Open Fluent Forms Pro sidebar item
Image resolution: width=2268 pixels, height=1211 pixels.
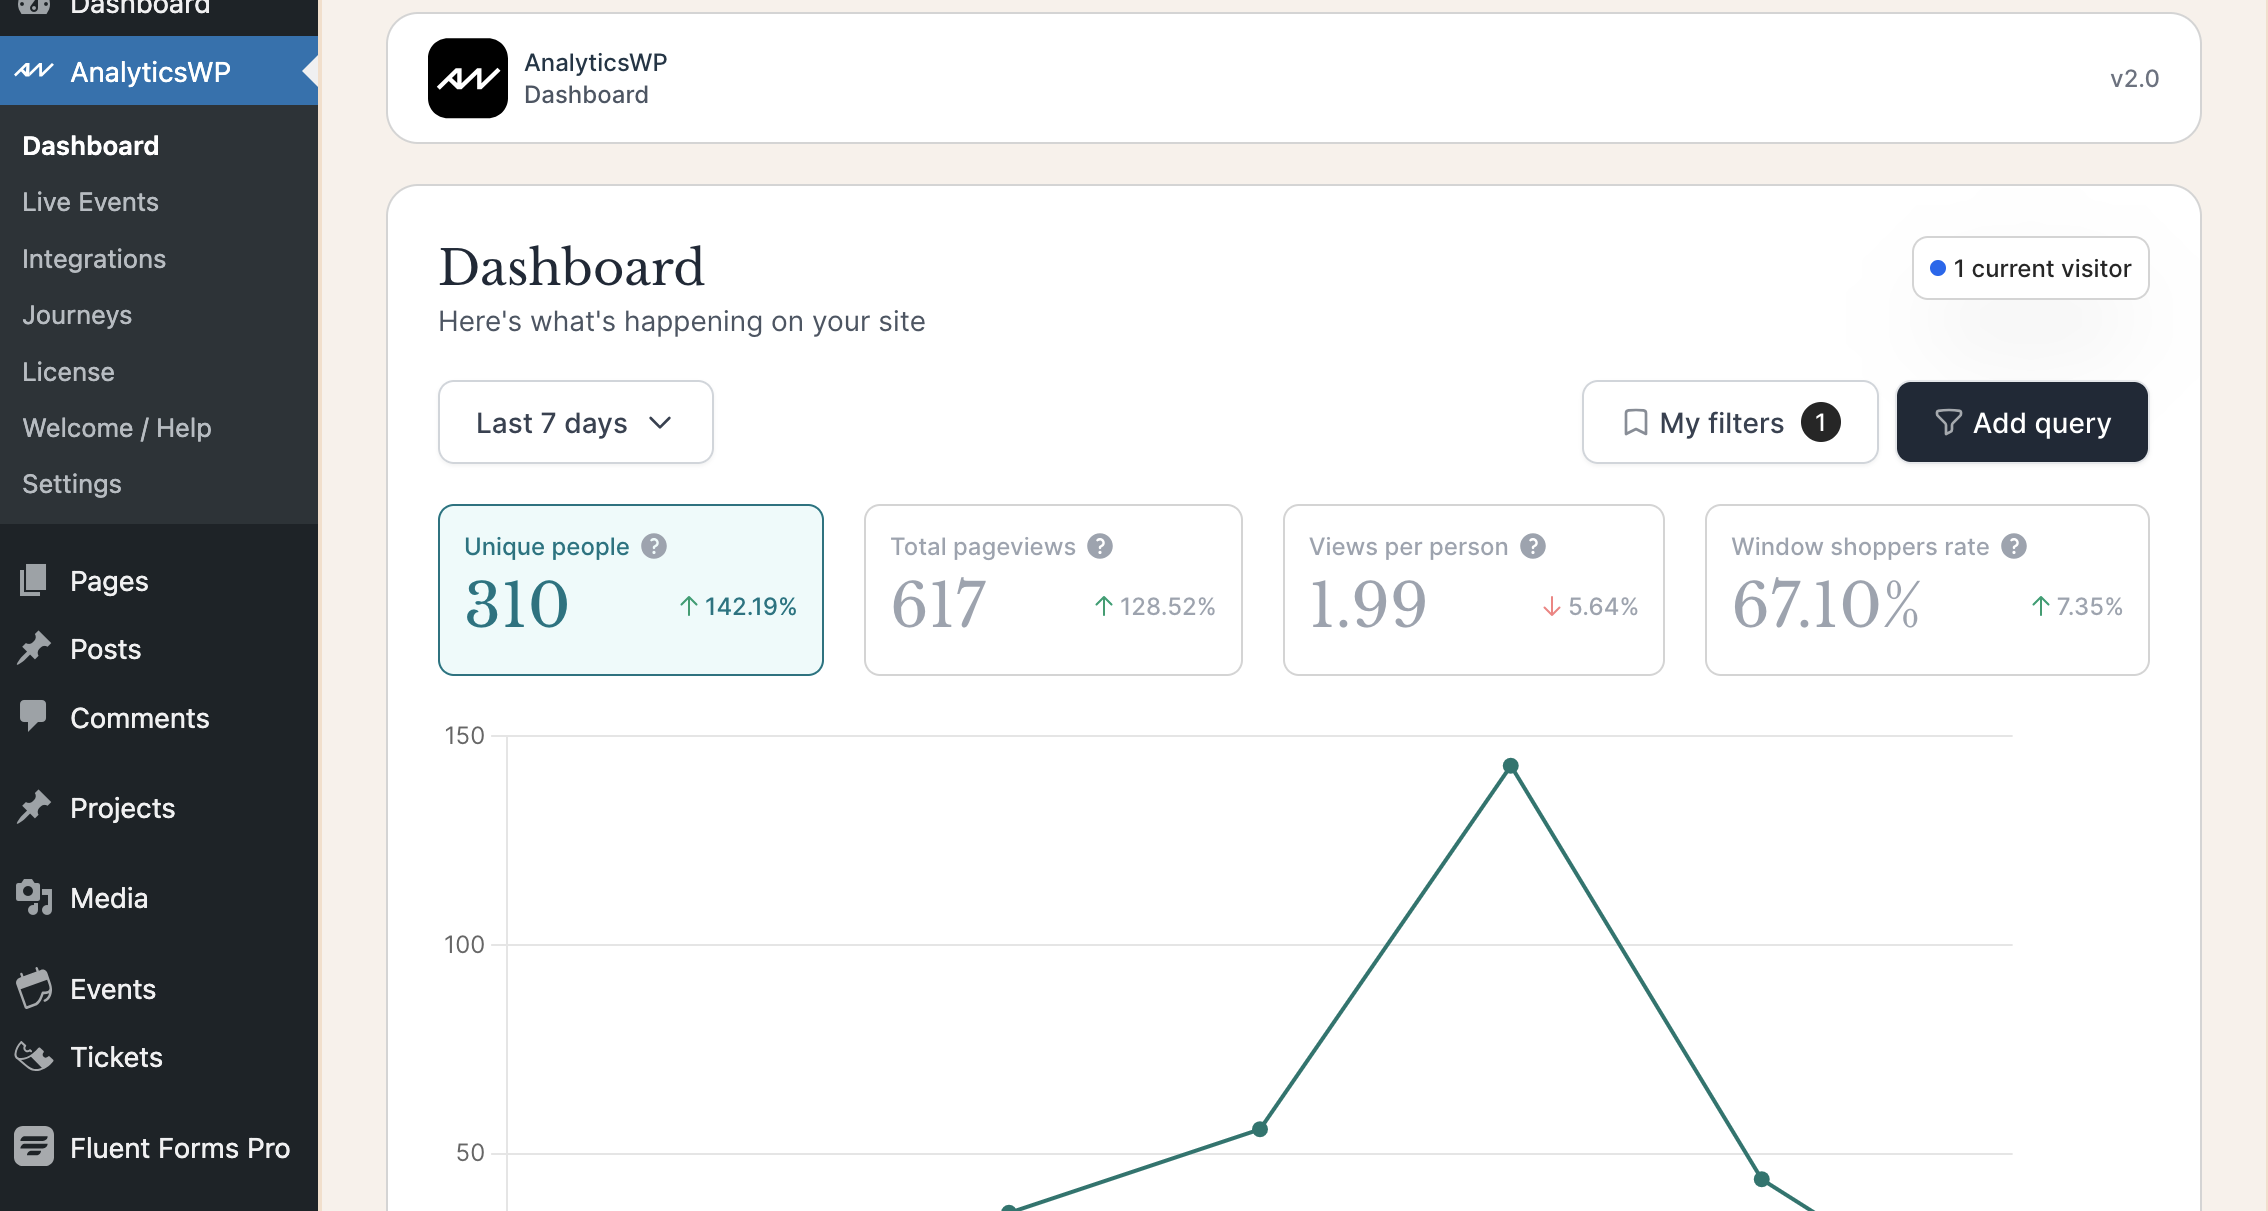(180, 1148)
